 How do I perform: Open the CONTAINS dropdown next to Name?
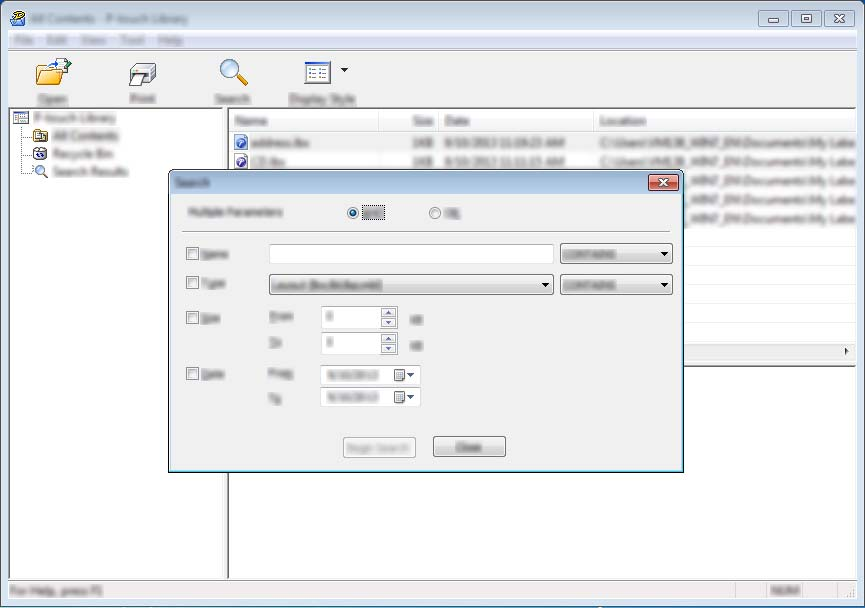(x=616, y=254)
